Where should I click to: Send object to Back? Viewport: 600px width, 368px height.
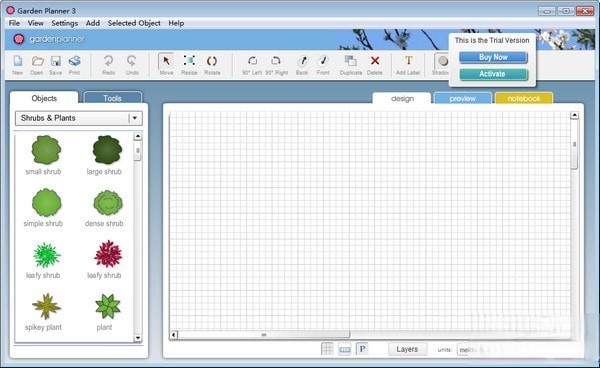302,61
